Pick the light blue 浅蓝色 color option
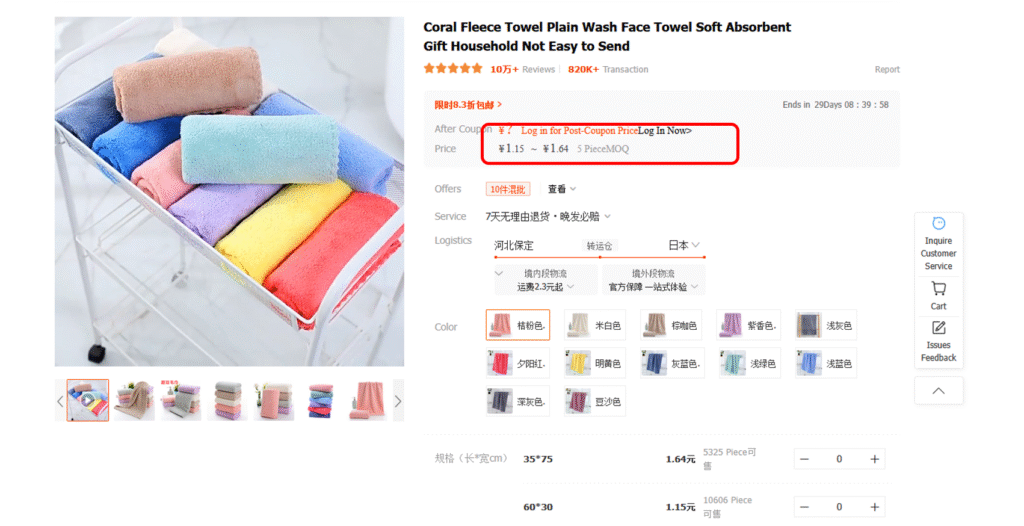This screenshot has height=526, width=1024. coord(826,363)
